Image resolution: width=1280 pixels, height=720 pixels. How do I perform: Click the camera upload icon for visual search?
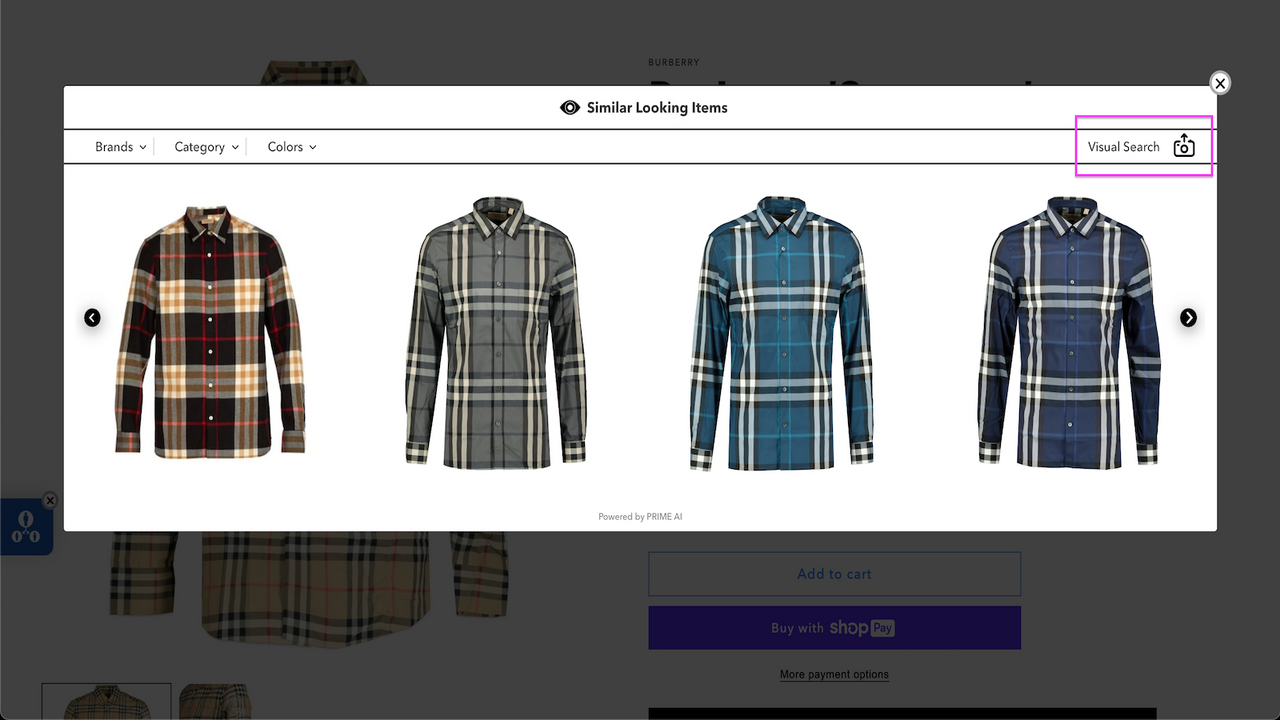coord(1184,146)
